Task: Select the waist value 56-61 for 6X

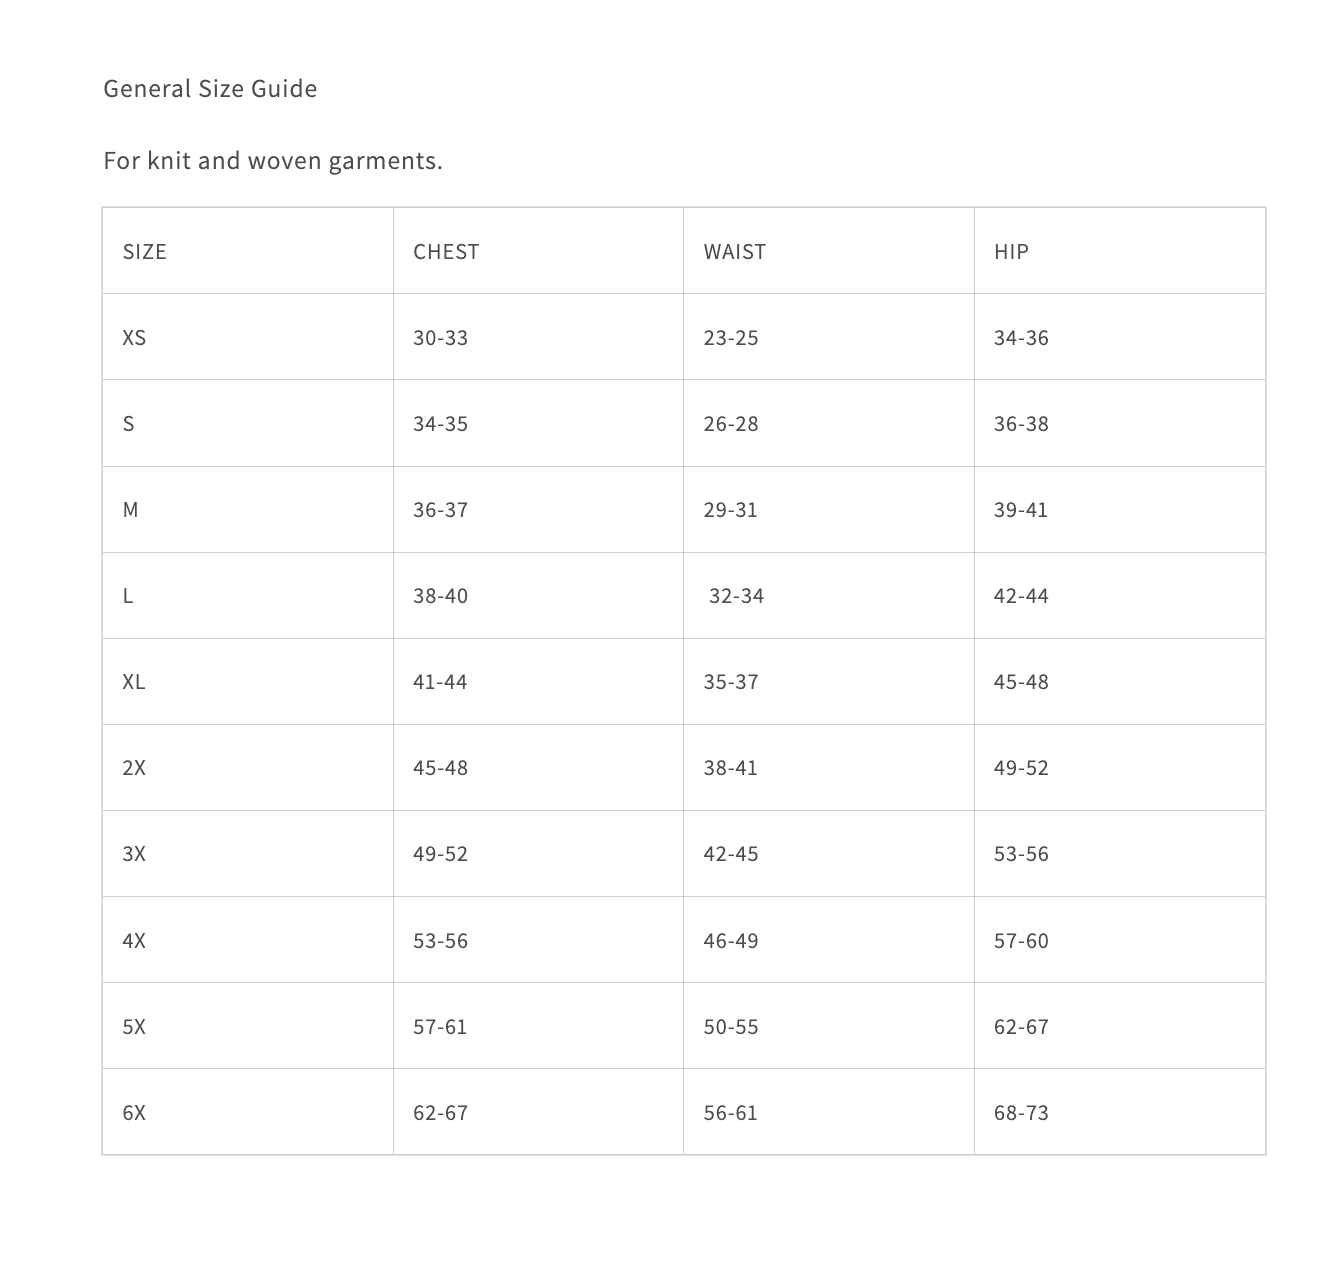Action: pos(730,1113)
